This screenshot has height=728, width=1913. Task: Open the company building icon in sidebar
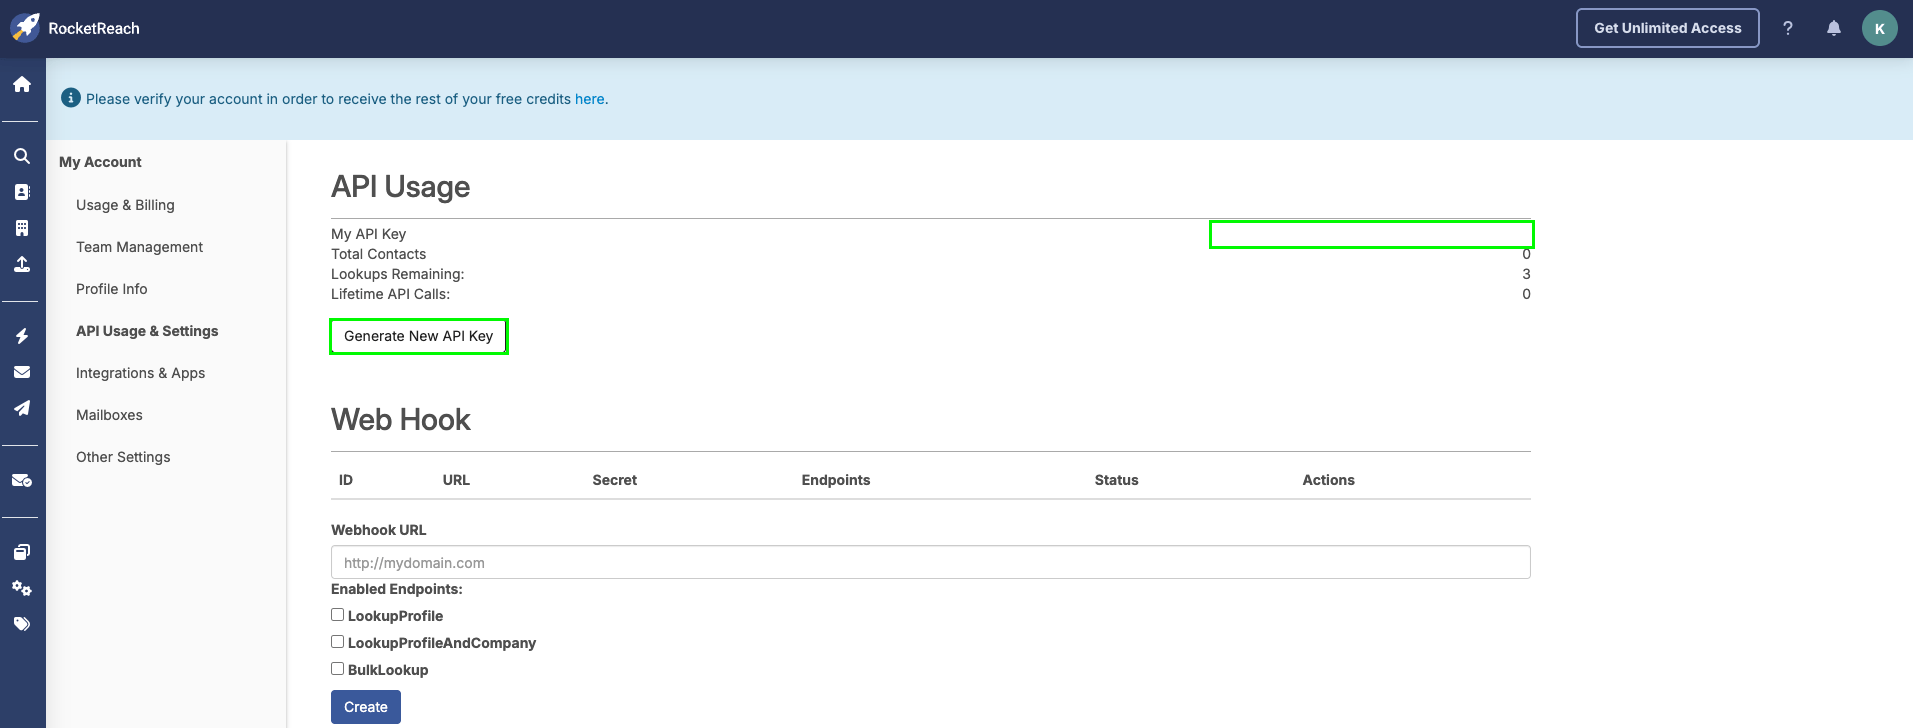22,228
